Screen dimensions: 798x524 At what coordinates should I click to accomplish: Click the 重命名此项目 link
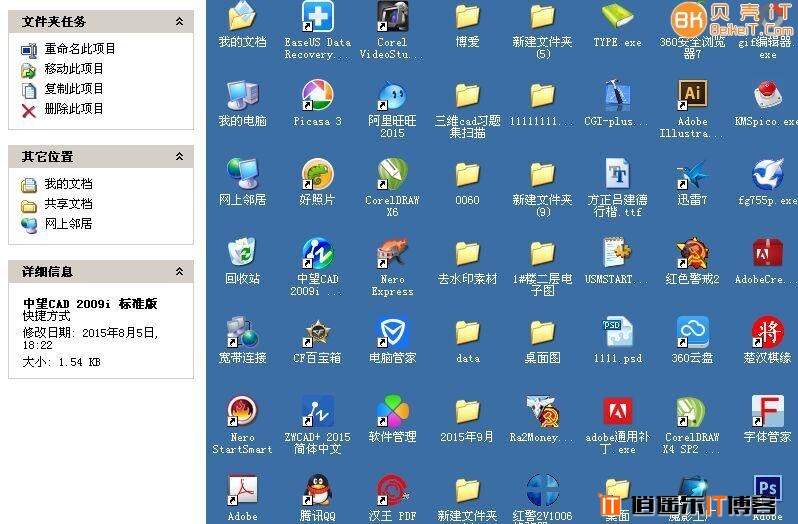point(80,49)
